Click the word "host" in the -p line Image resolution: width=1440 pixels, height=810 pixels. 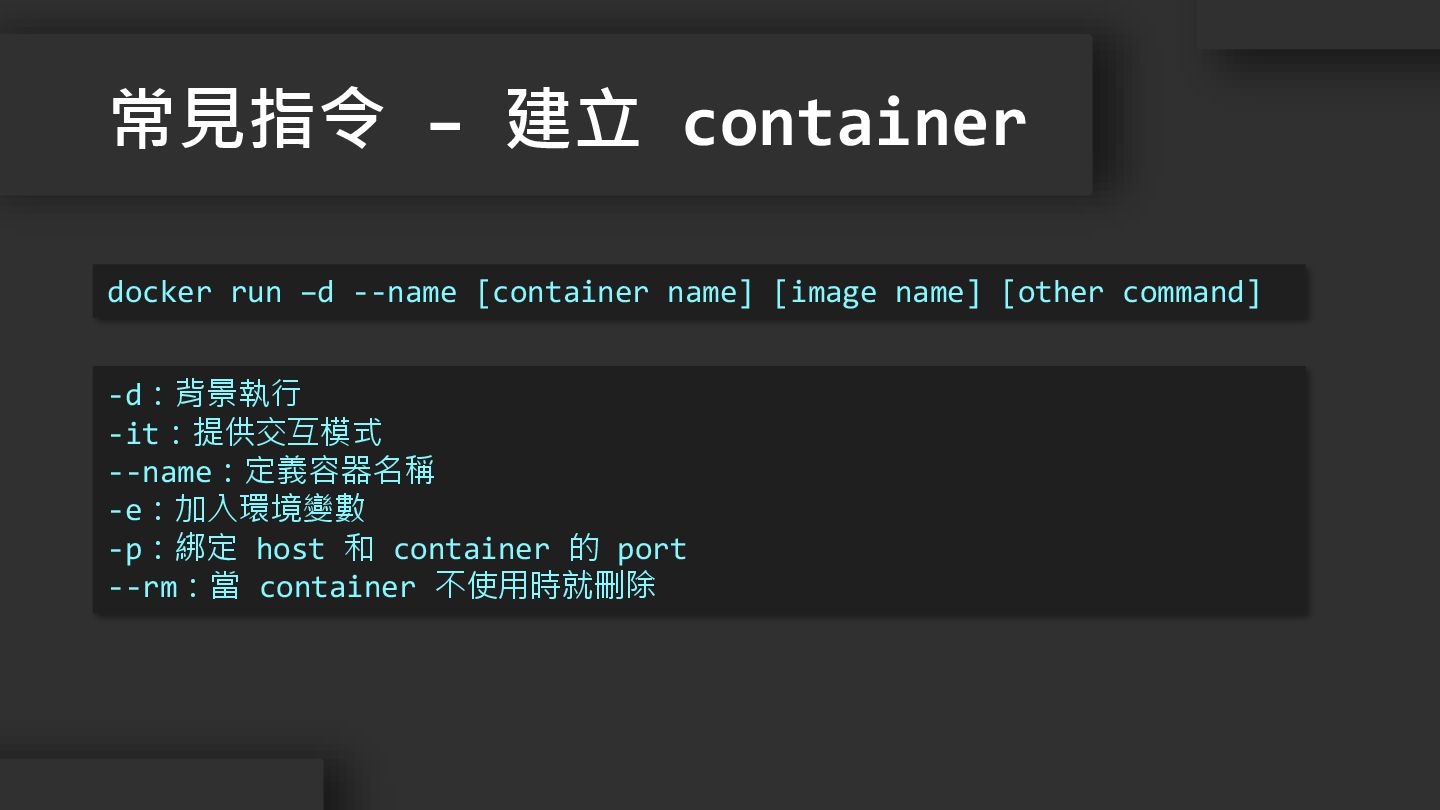[x=290, y=548]
